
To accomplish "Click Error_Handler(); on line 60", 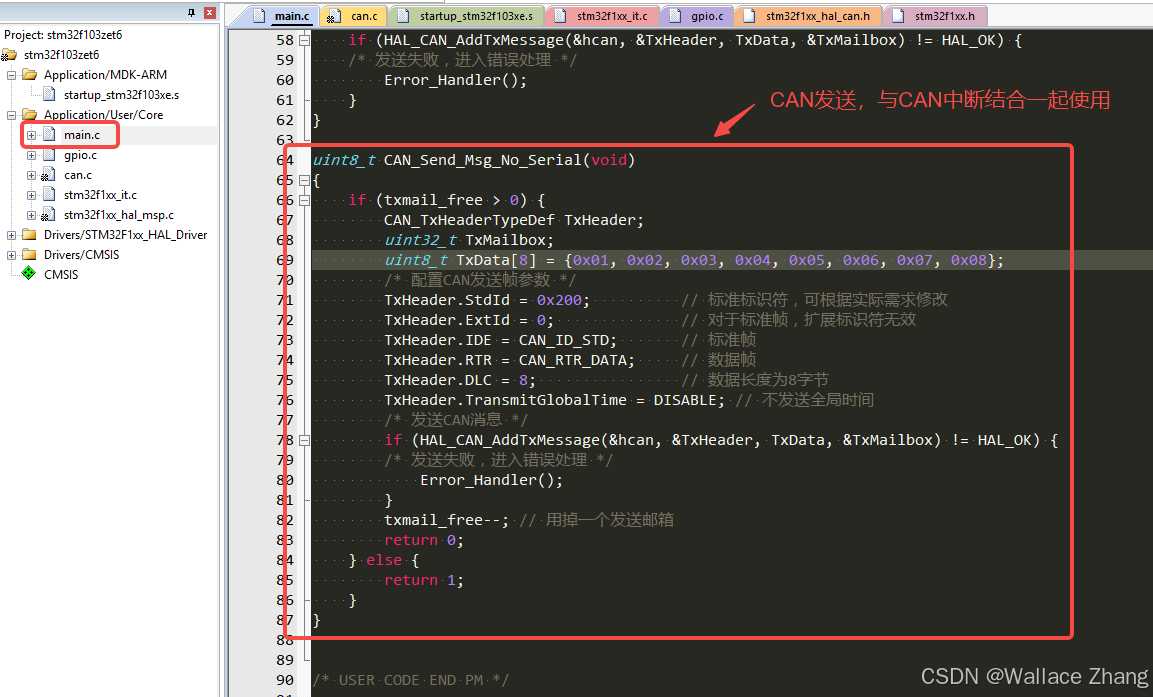I will [x=456, y=80].
